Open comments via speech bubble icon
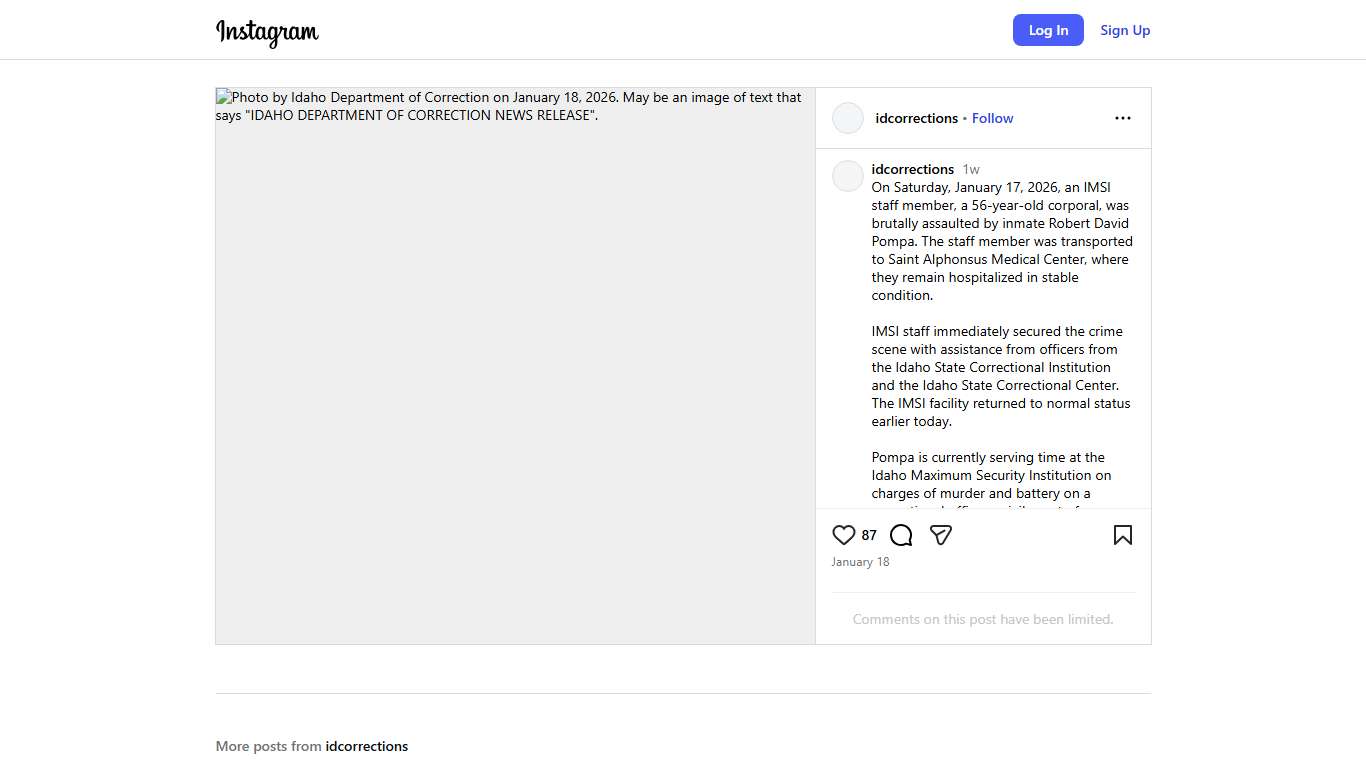 pyautogui.click(x=901, y=535)
